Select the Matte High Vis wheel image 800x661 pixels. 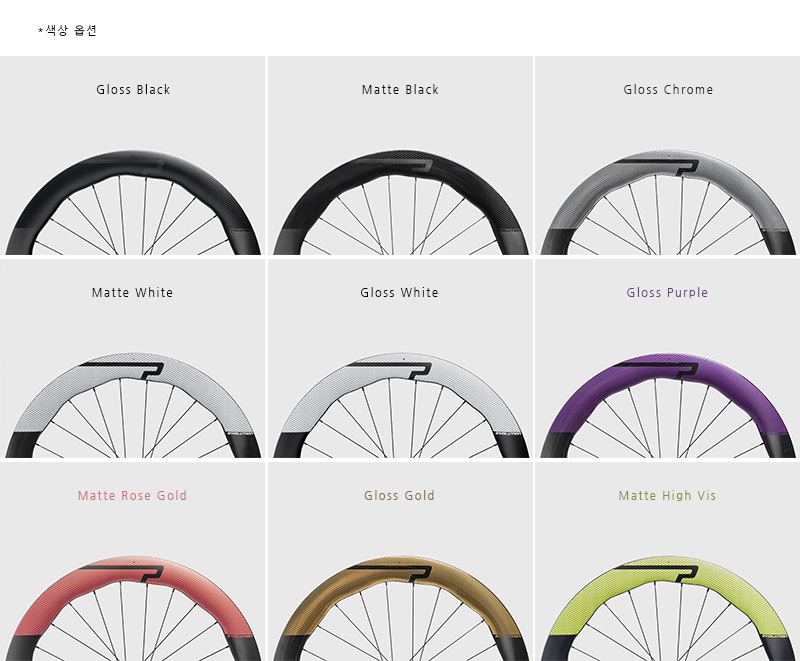(x=668, y=608)
